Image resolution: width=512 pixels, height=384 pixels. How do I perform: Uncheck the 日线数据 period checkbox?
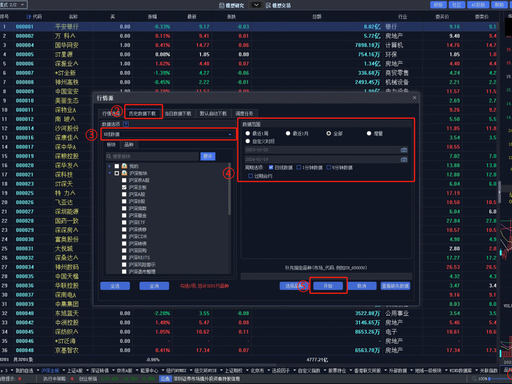coord(271,167)
